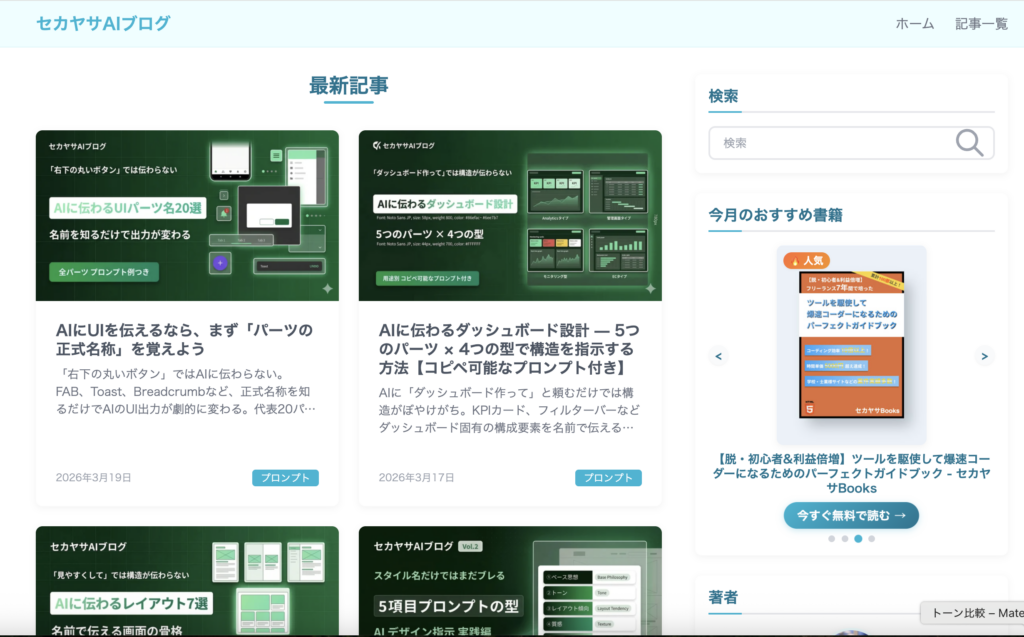The width and height of the screenshot is (1024, 637).
Task: Open the 記事一覧 navigation link
Action: pos(981,24)
